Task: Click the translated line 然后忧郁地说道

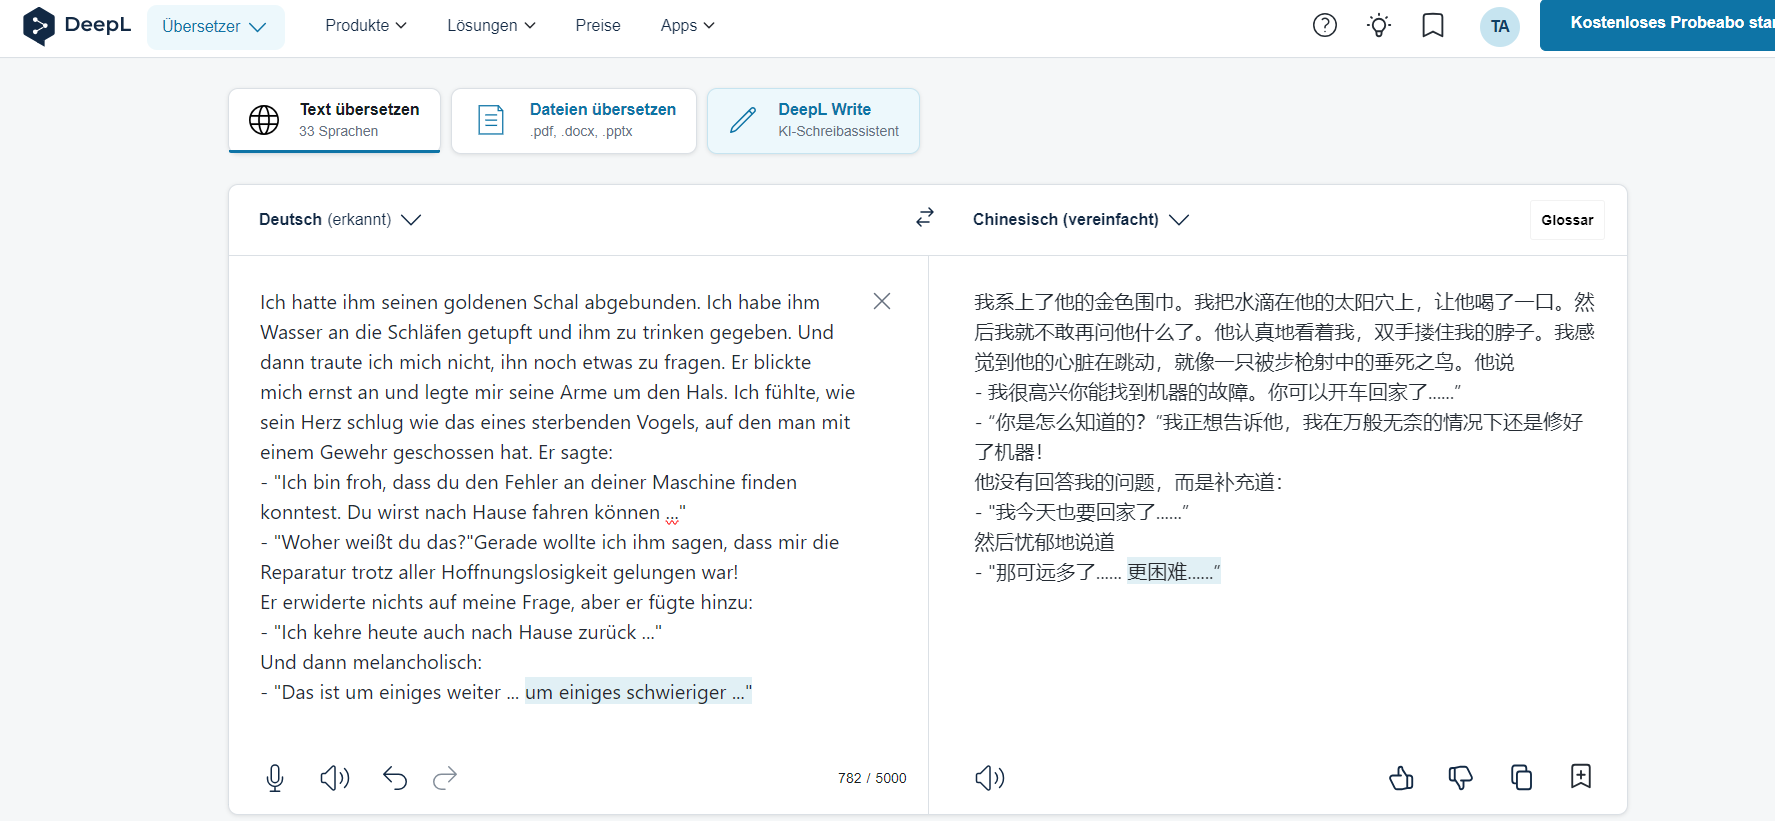Action: pos(1044,542)
